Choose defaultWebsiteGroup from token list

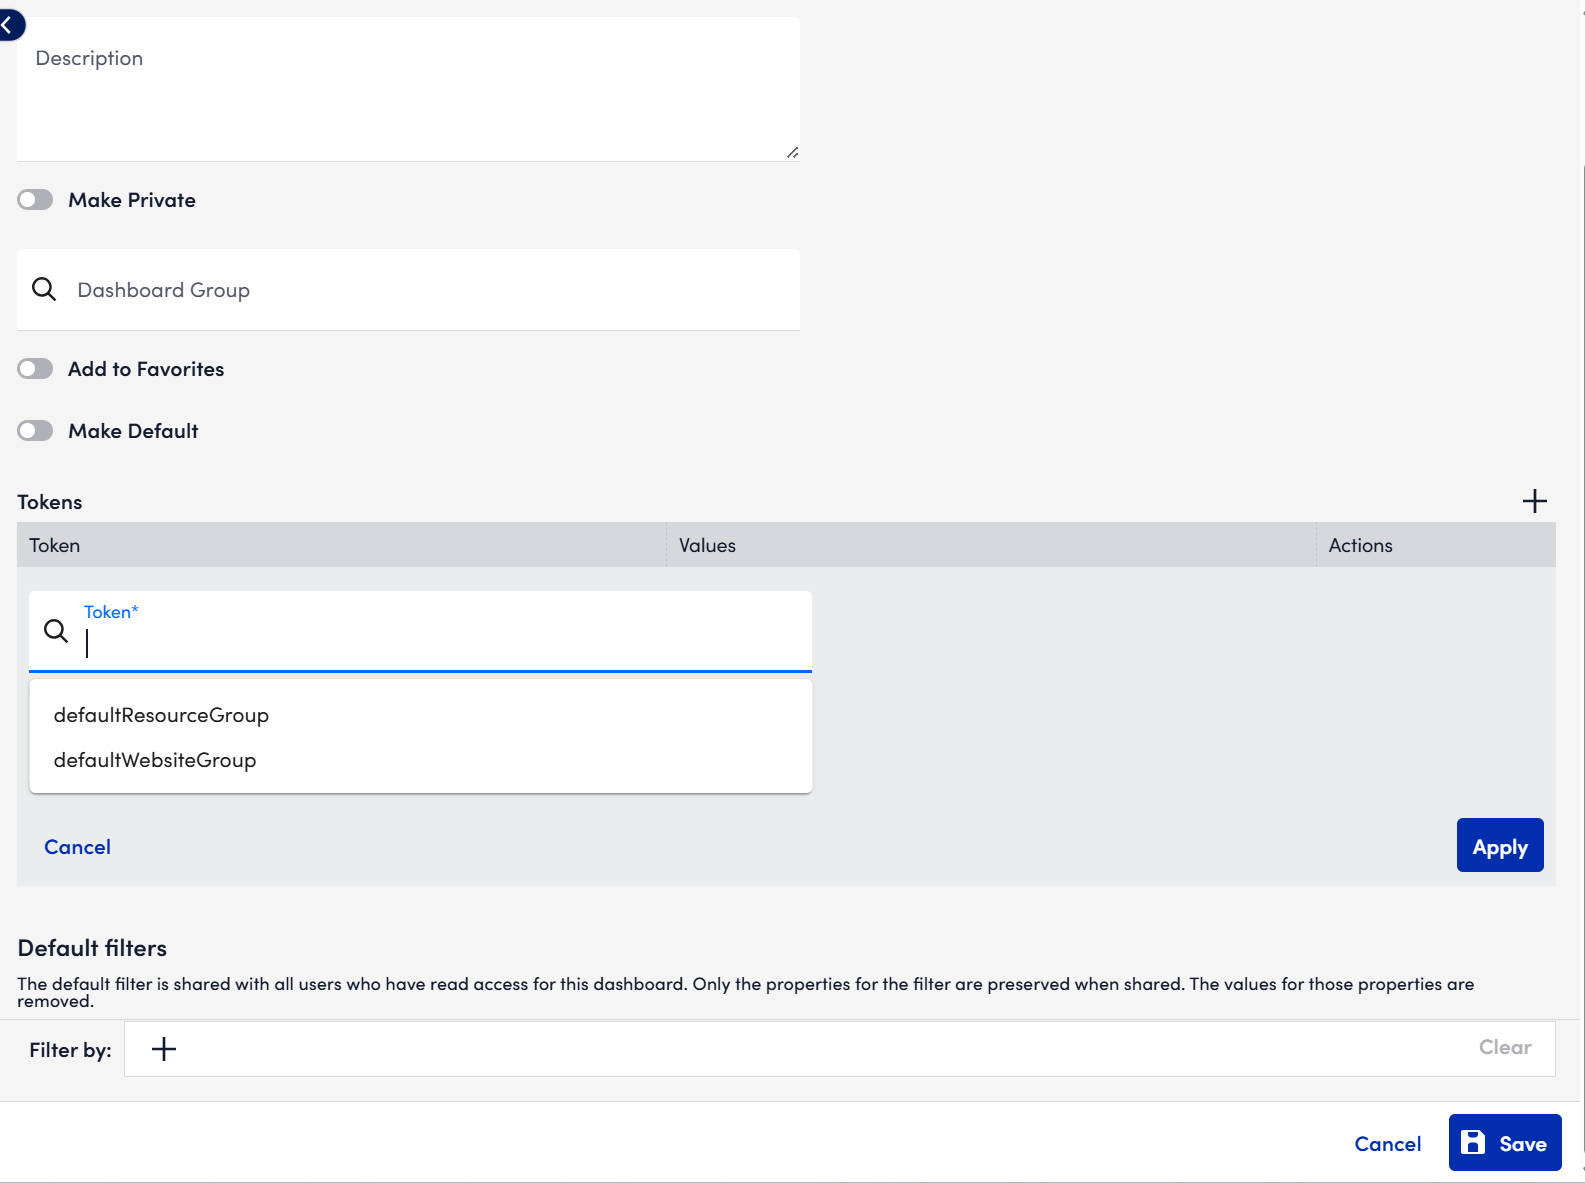point(155,760)
